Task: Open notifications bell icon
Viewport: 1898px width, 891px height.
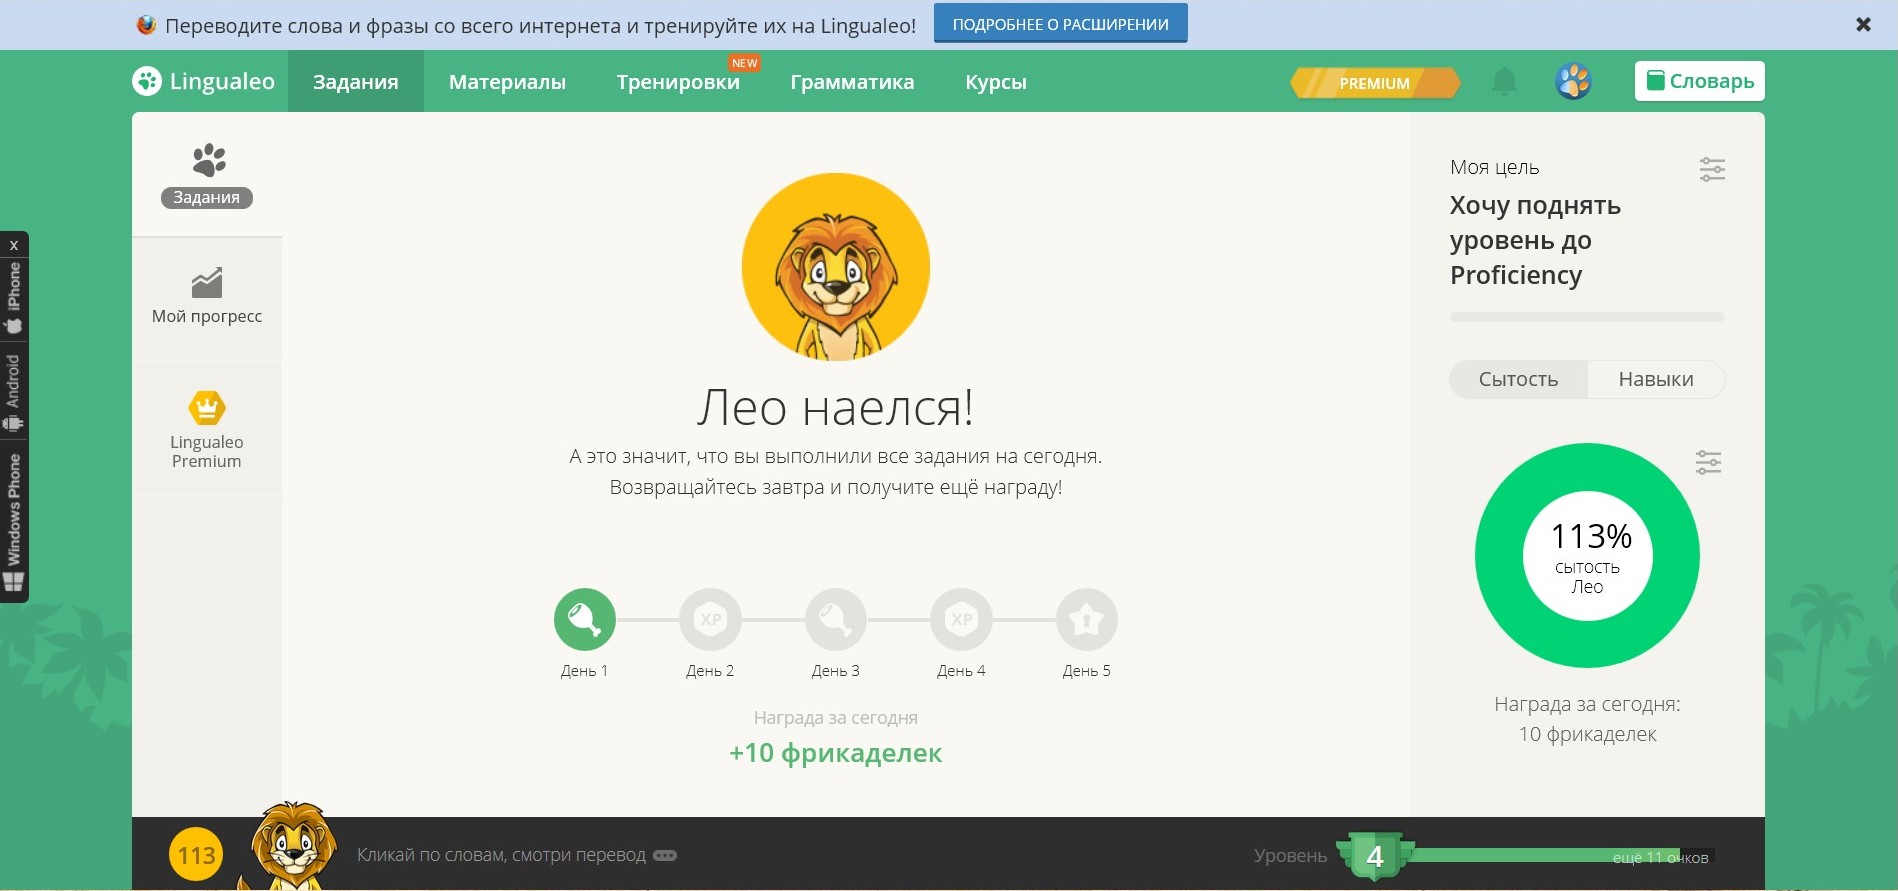Action: pos(1504,81)
